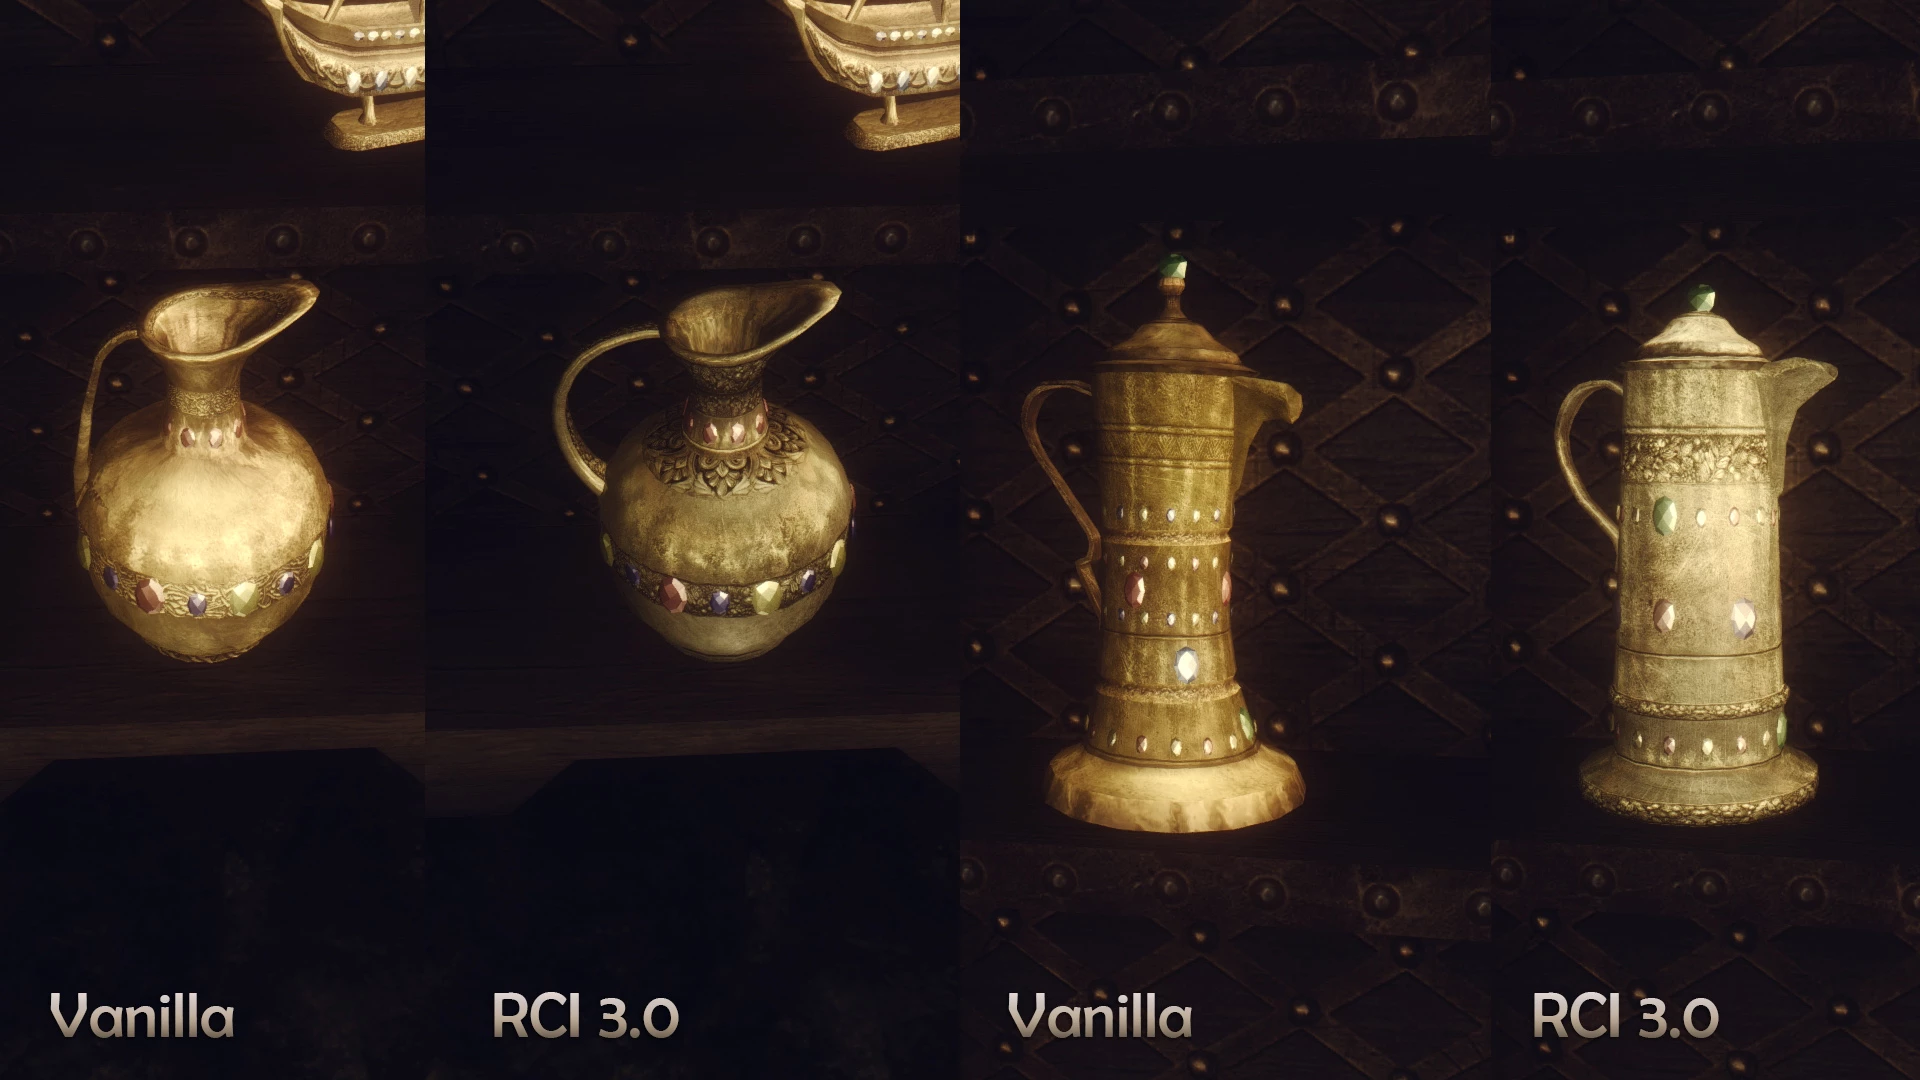Click the rightmost RCI 3.0 label
Viewport: 1920px width, 1080px height.
click(x=1625, y=1018)
